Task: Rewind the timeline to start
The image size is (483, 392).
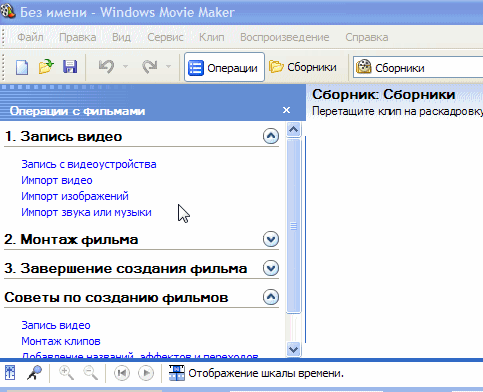Action: pos(122,373)
